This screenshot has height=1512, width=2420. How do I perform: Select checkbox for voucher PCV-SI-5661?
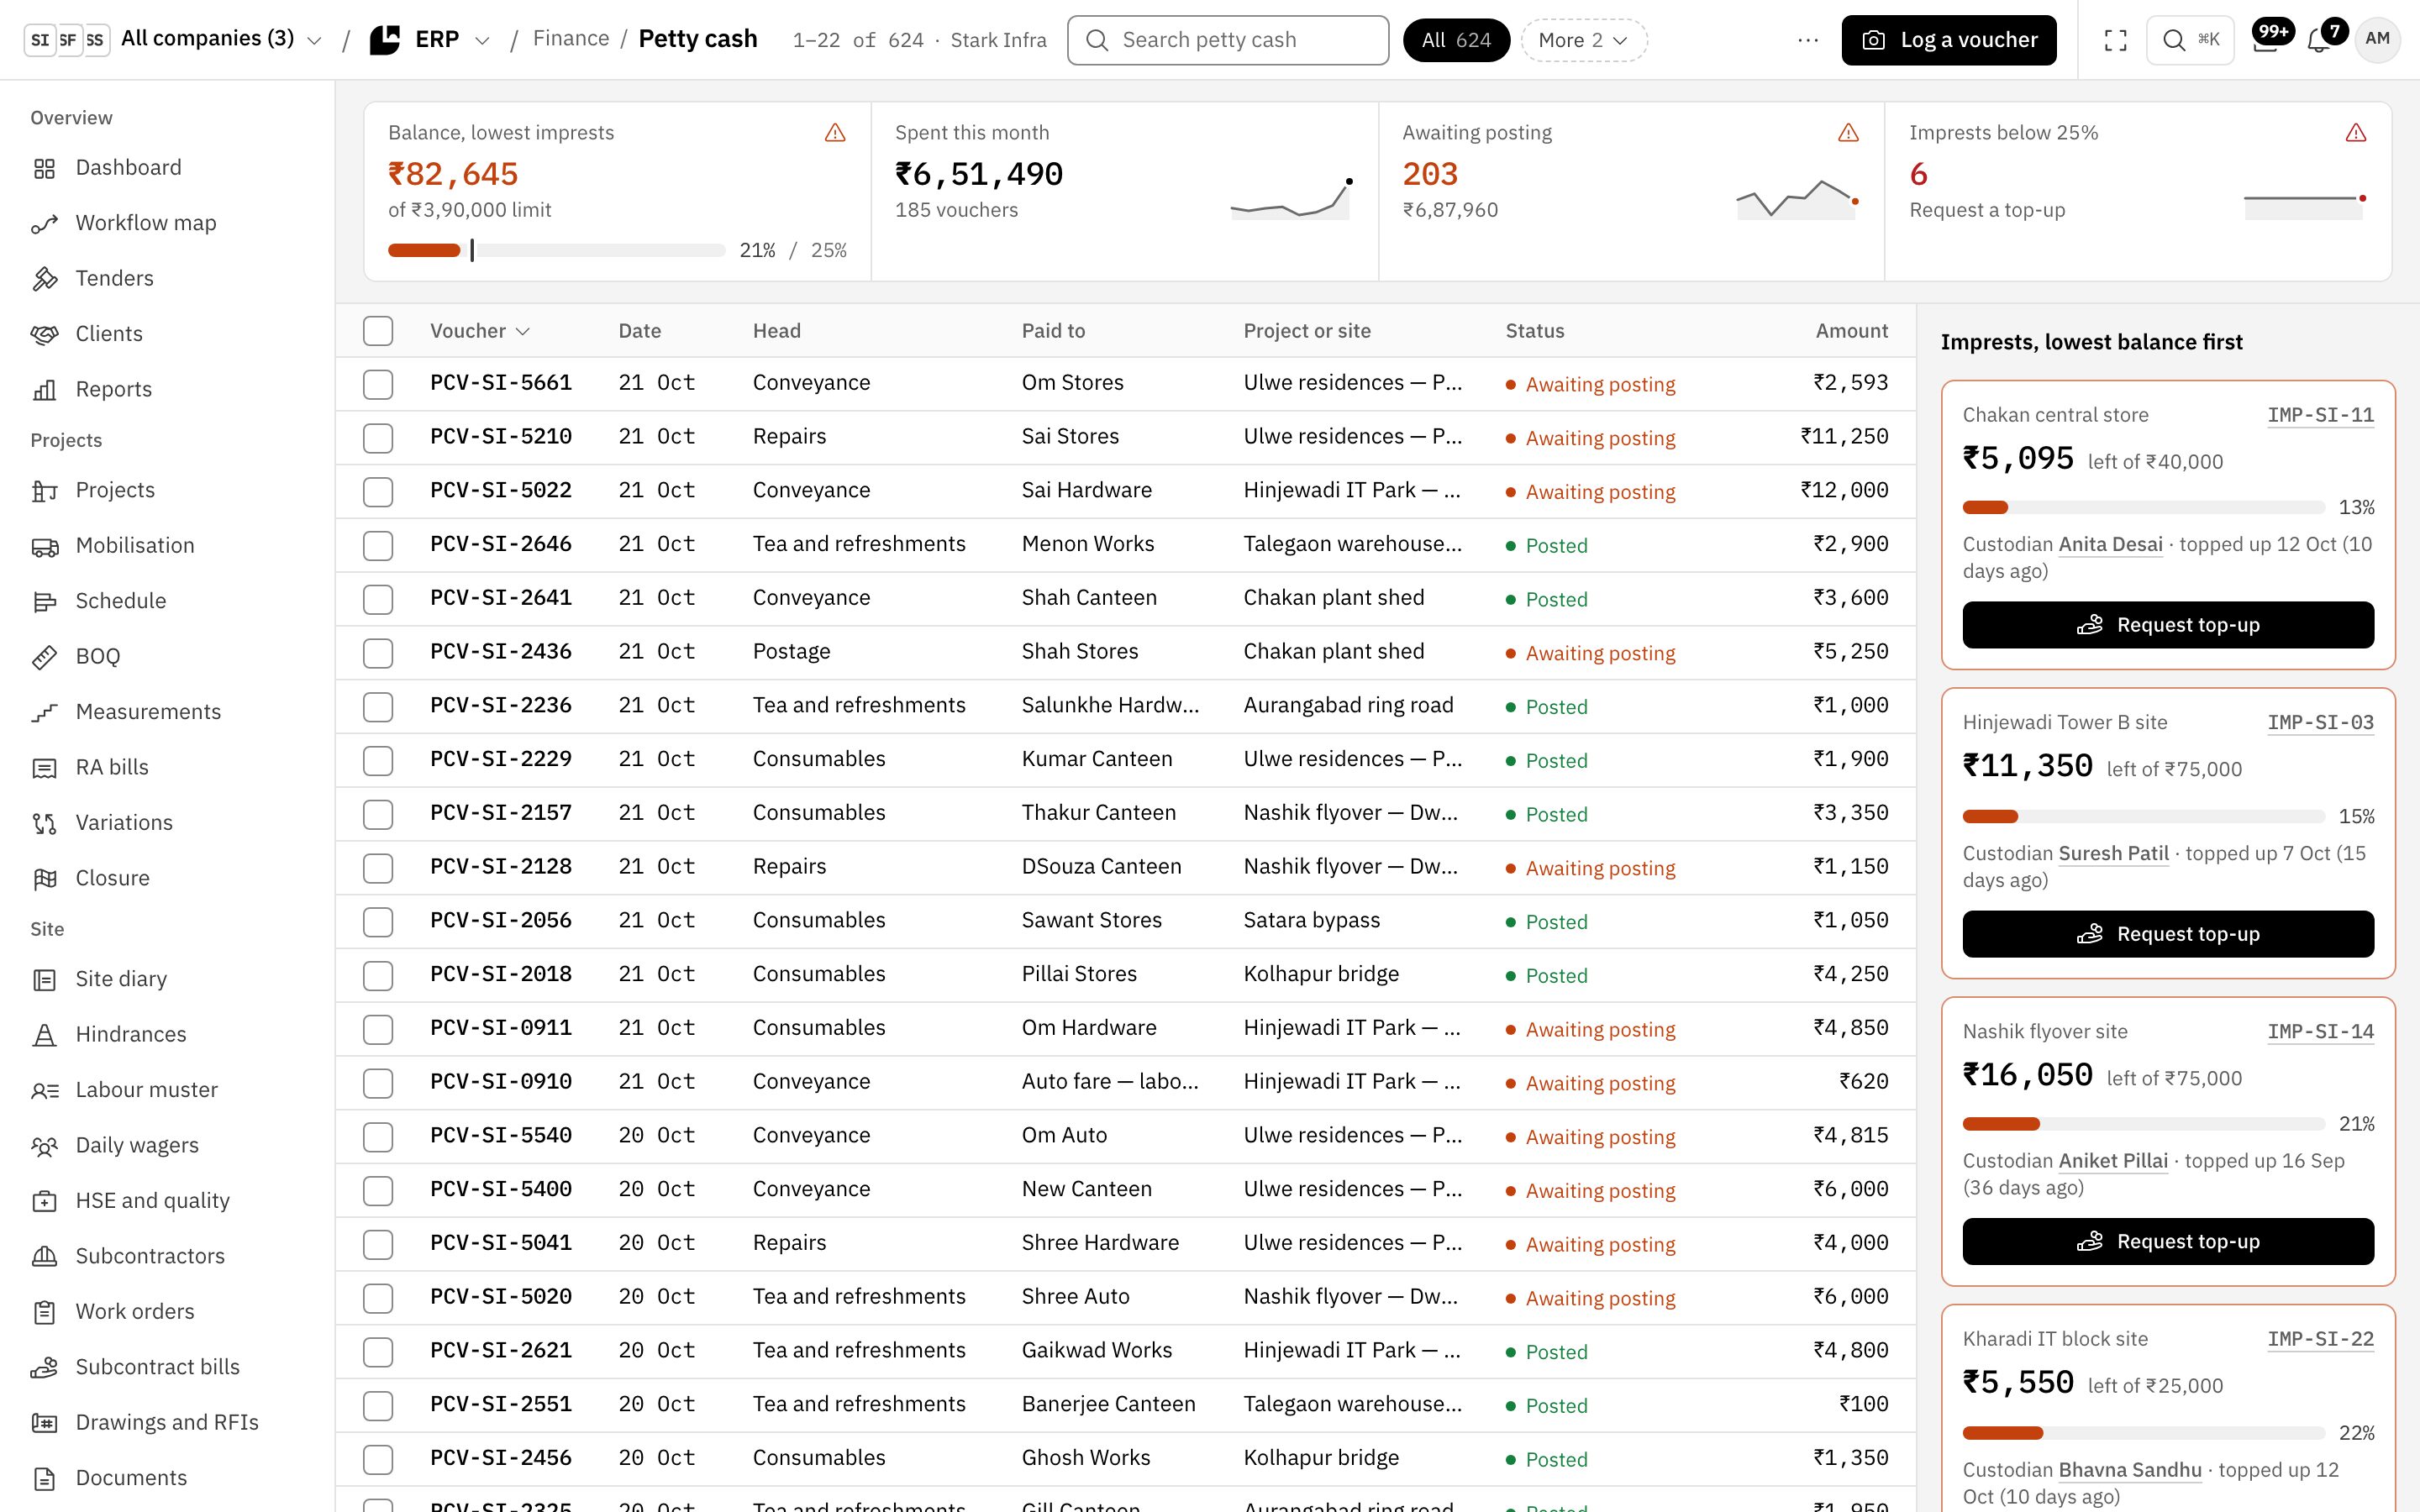pyautogui.click(x=378, y=384)
